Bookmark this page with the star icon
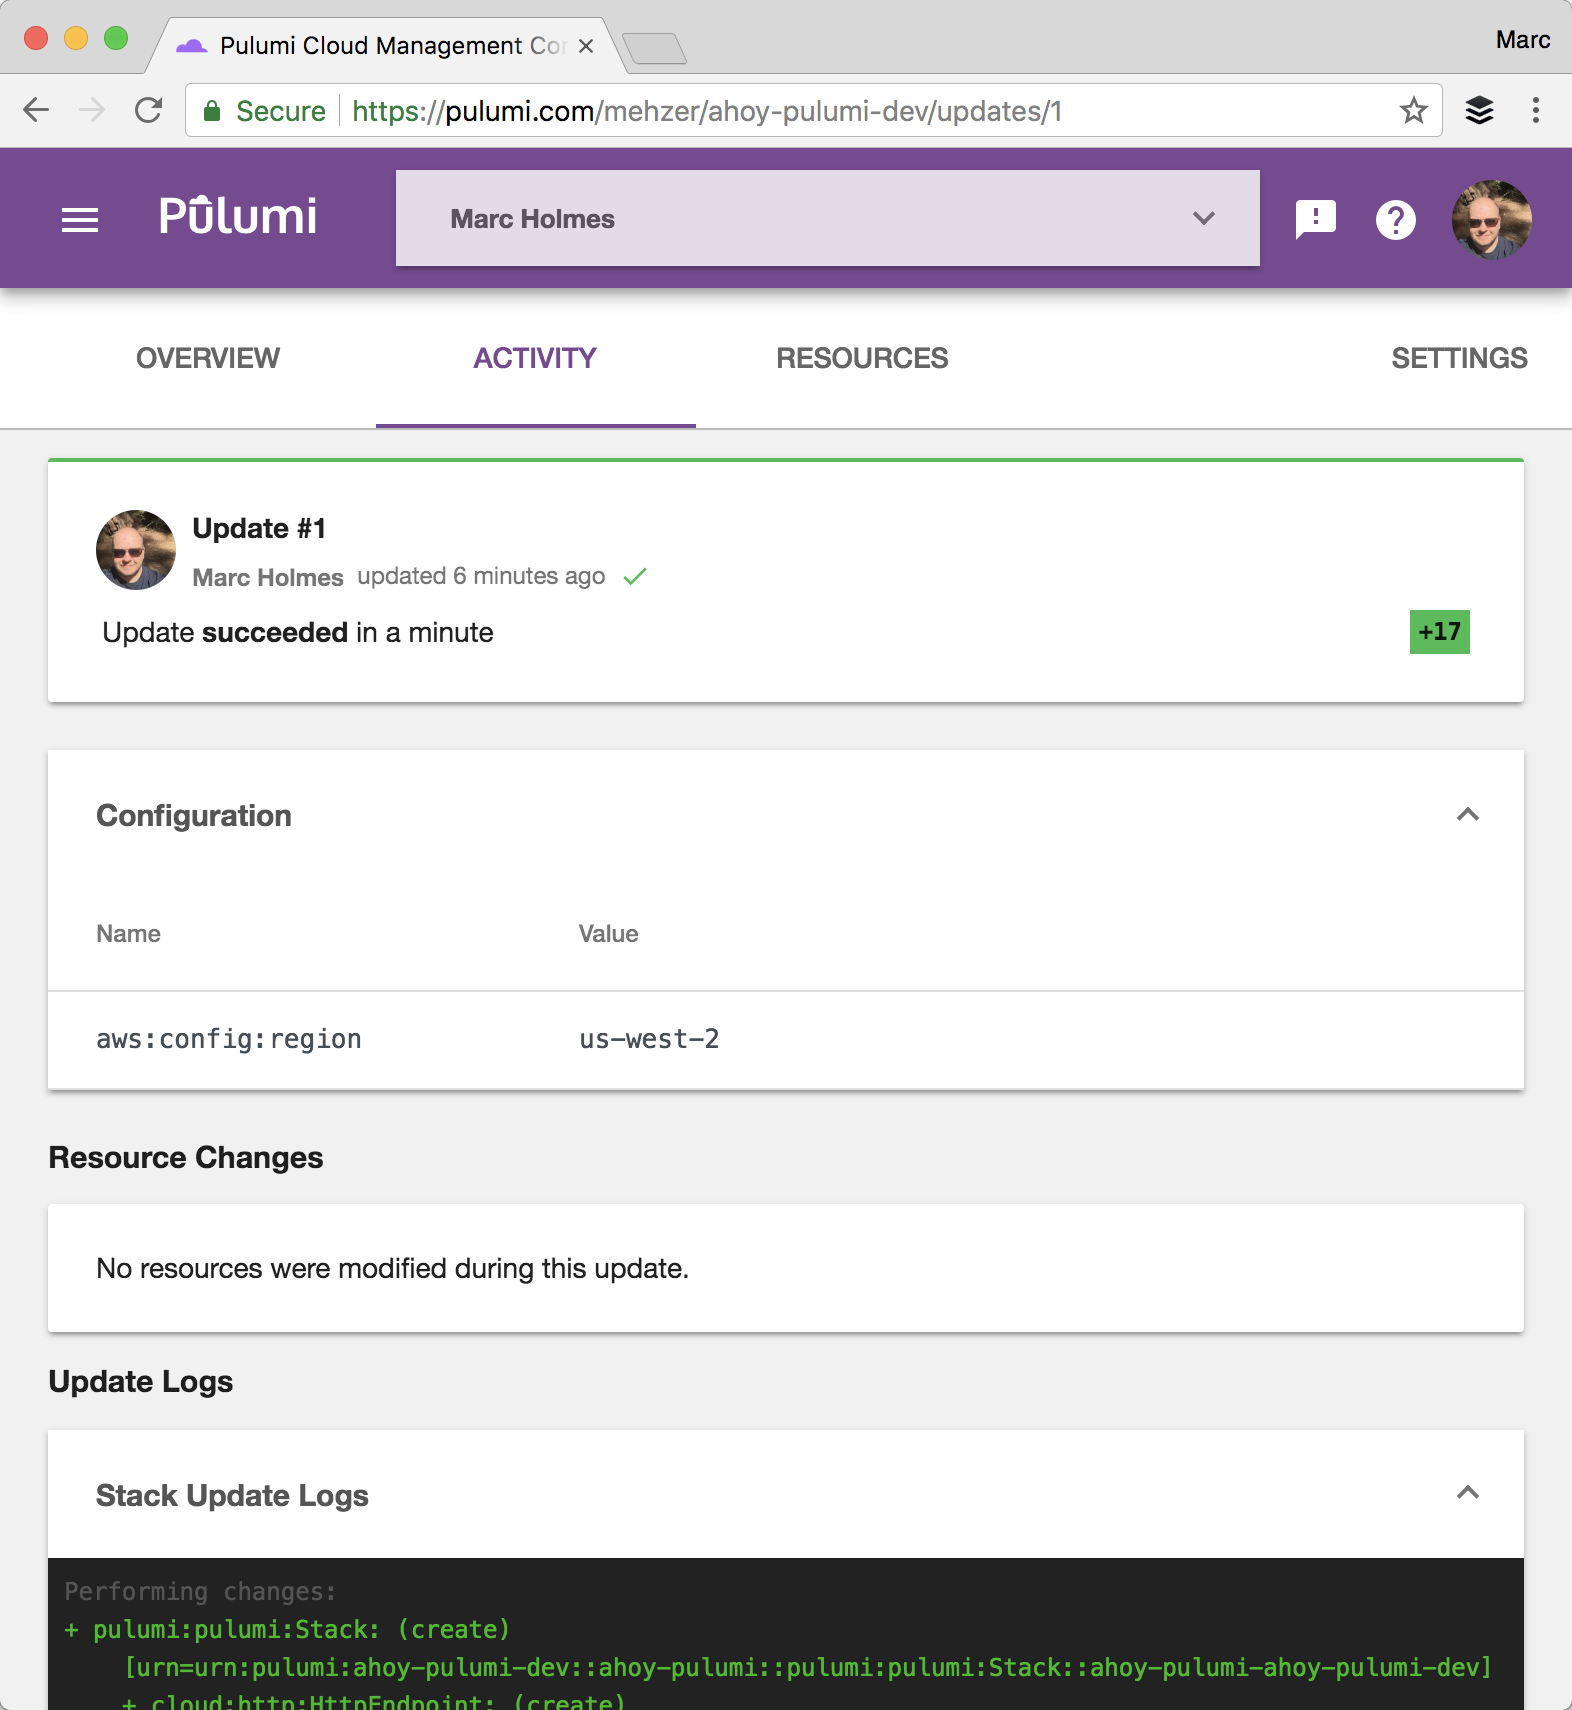The height and width of the screenshot is (1710, 1572). tap(1413, 110)
